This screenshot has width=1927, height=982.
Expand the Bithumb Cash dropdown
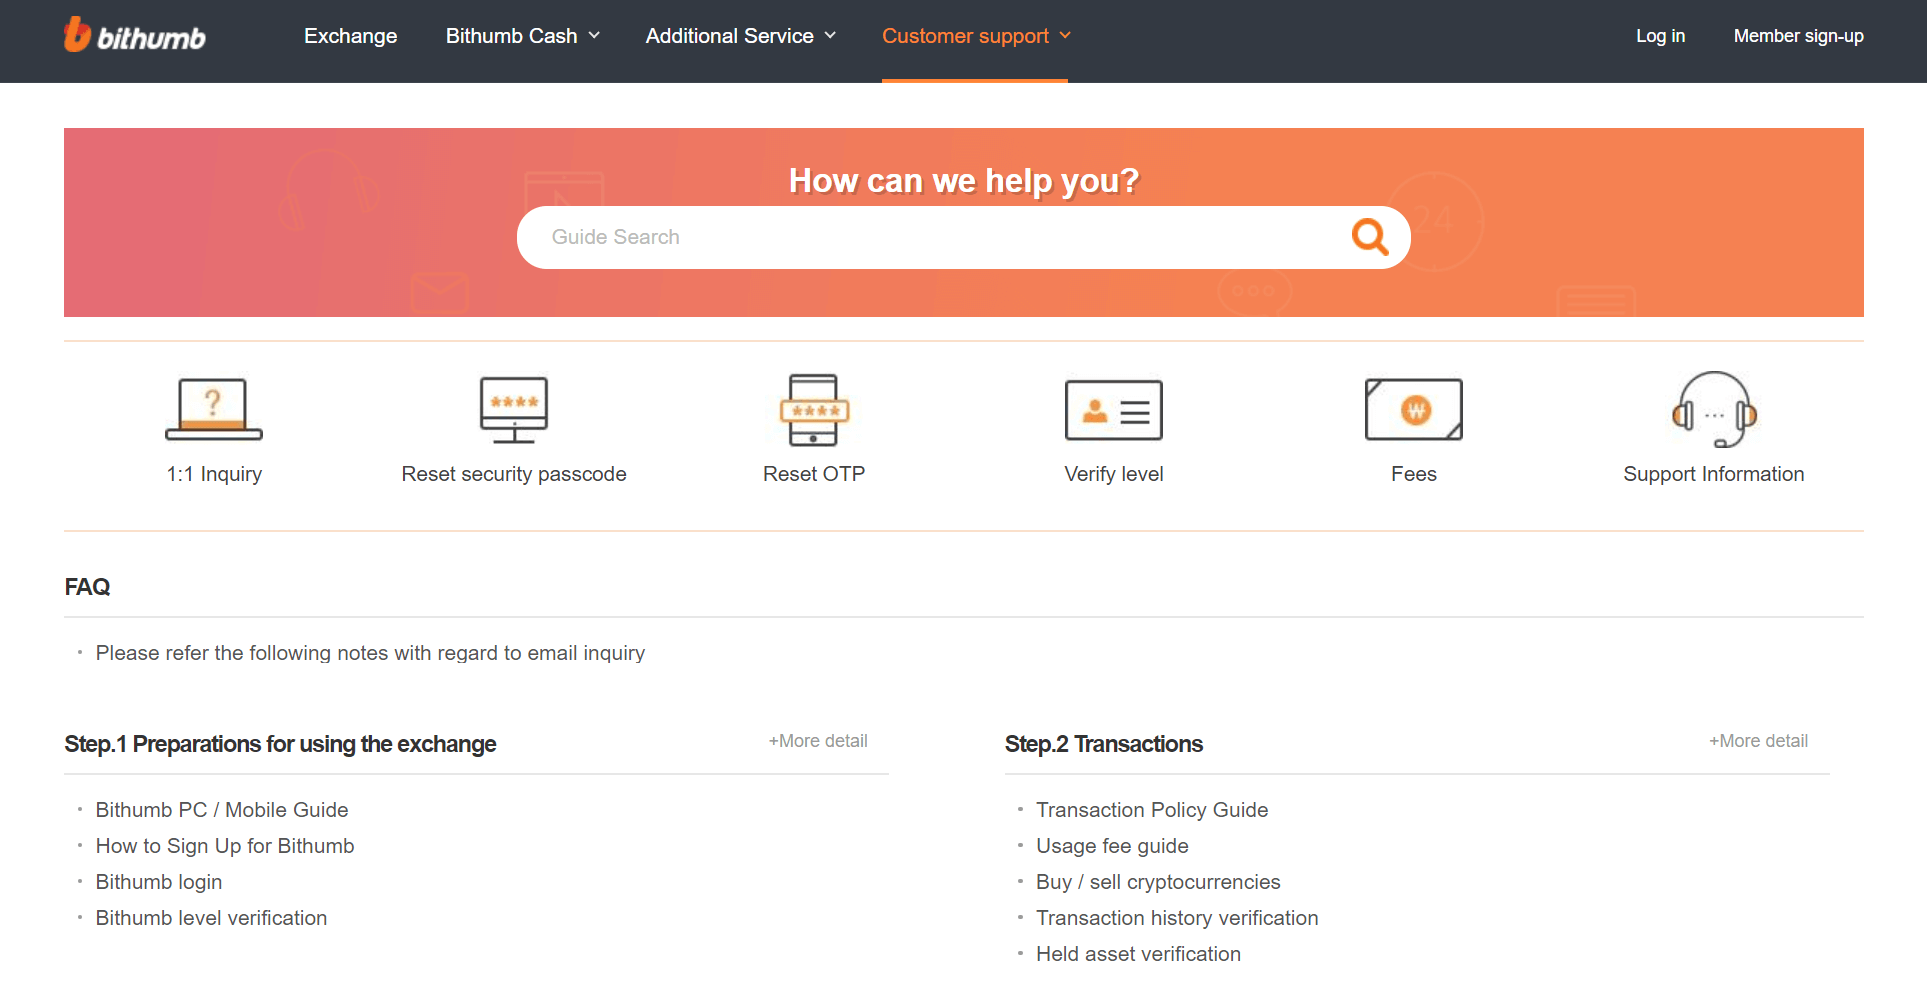(523, 36)
